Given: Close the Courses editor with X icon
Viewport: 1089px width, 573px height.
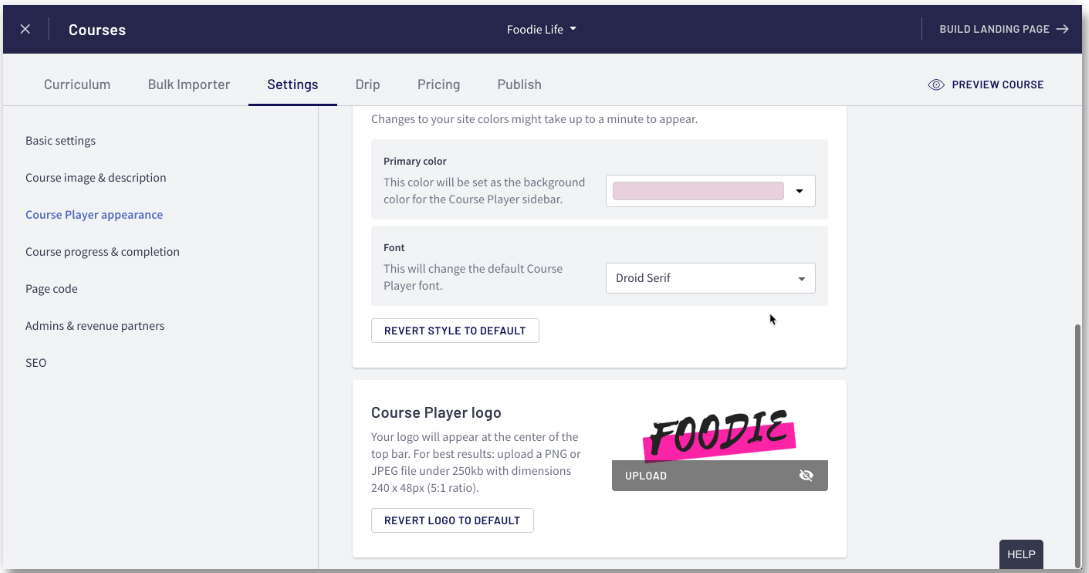Looking at the screenshot, I should [25, 29].
